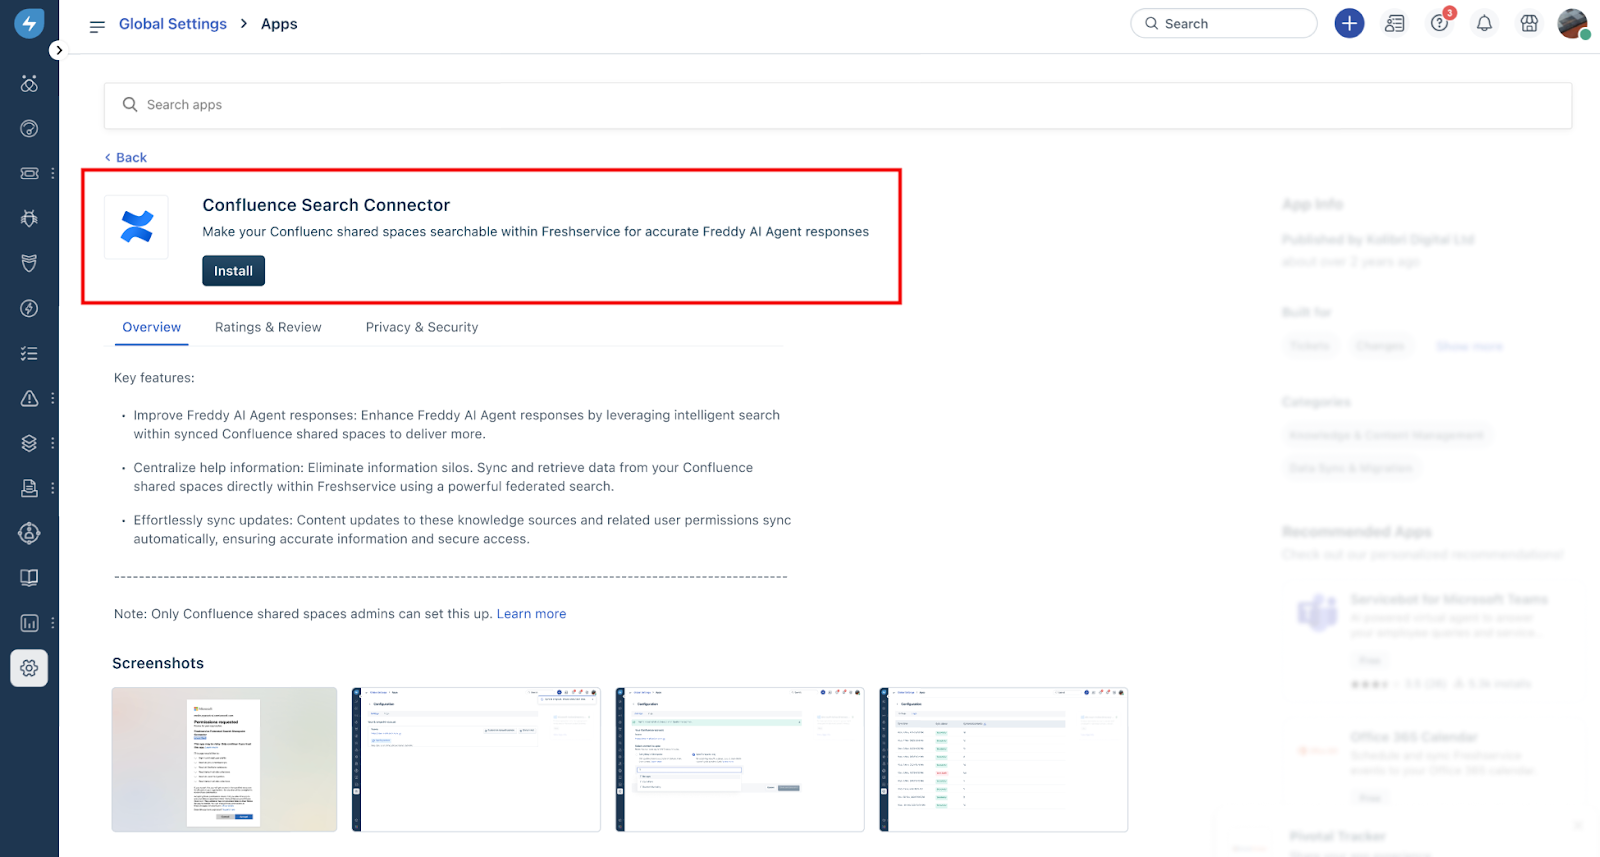Click the top Search field
The width and height of the screenshot is (1600, 857).
(1223, 23)
